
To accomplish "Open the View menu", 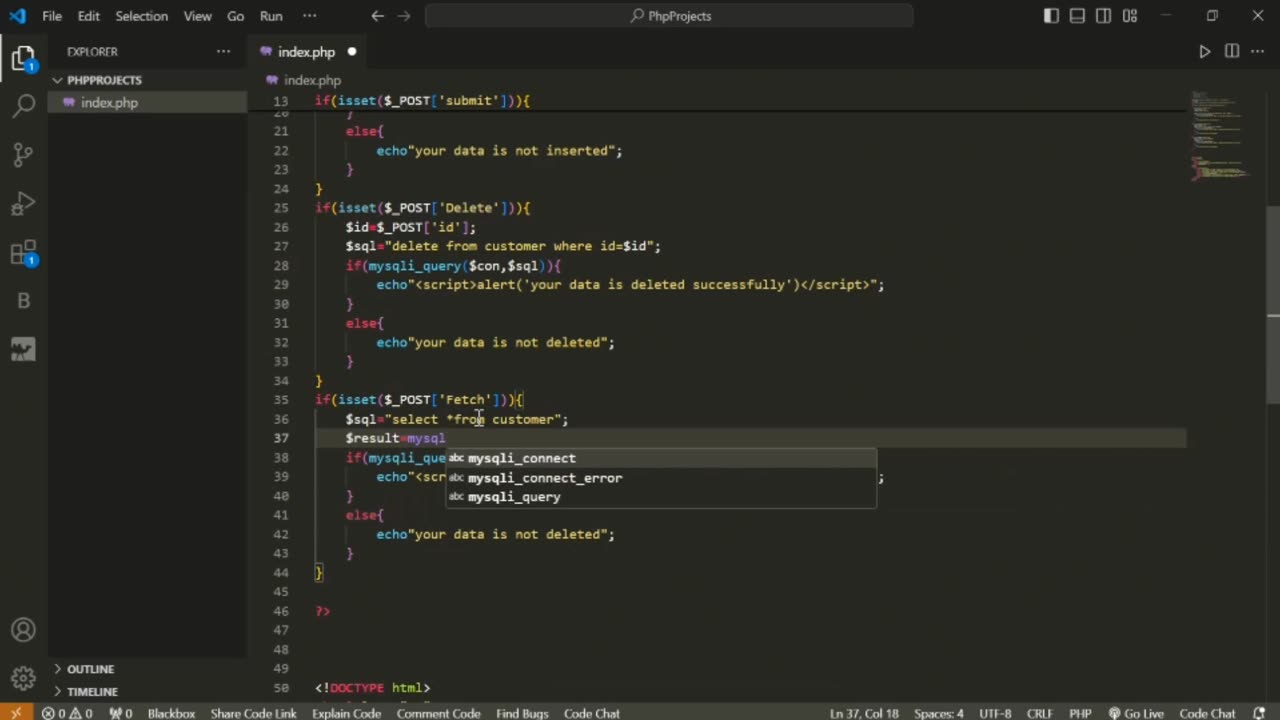I will point(197,16).
